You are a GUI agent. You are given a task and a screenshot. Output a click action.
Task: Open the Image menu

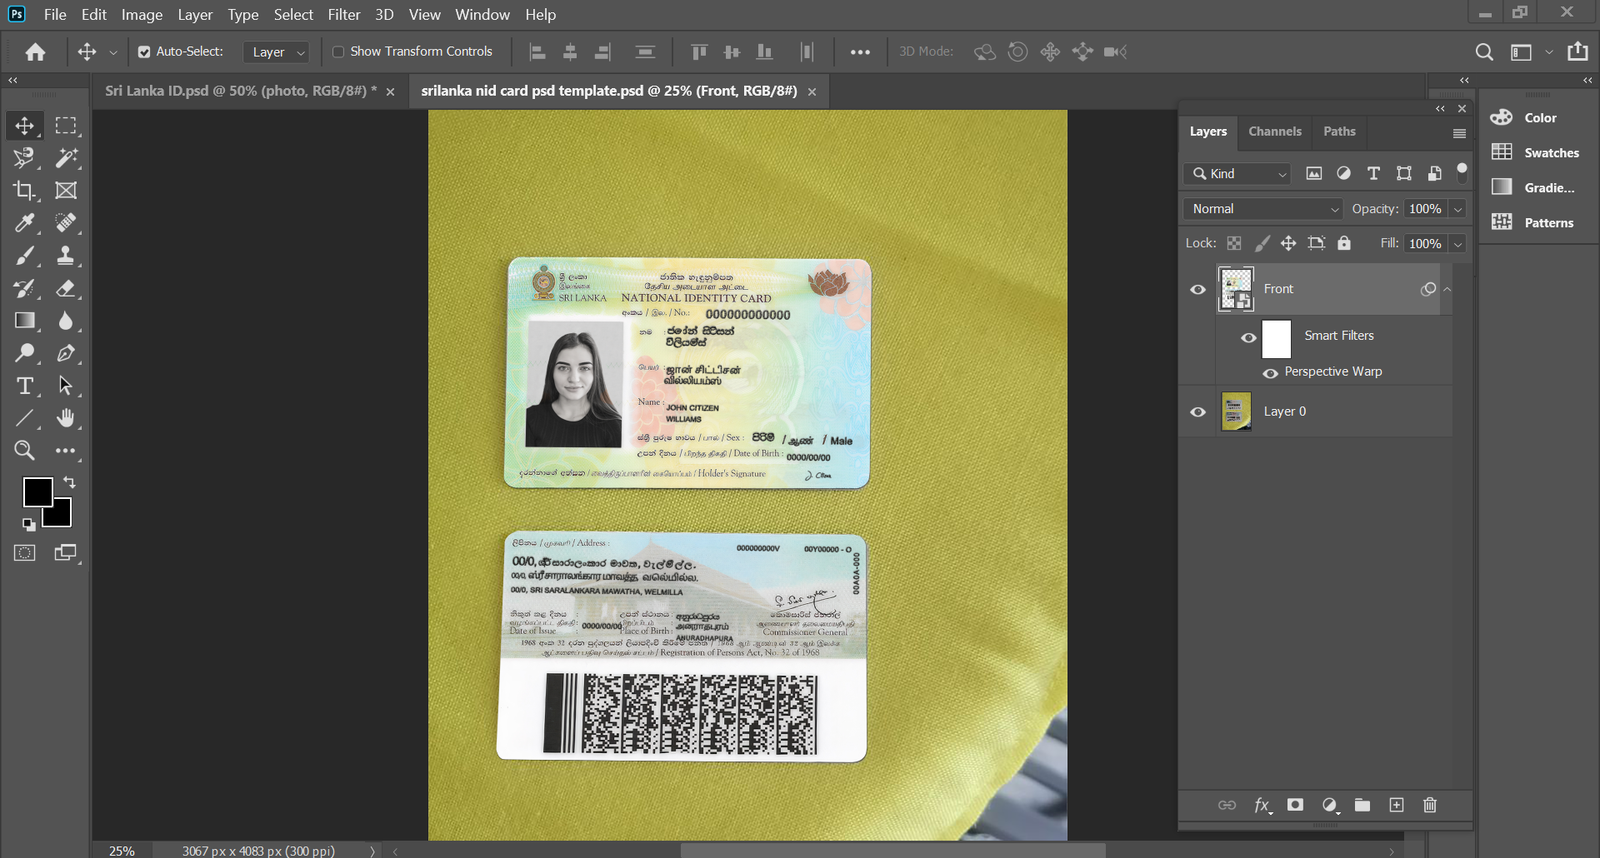(142, 15)
